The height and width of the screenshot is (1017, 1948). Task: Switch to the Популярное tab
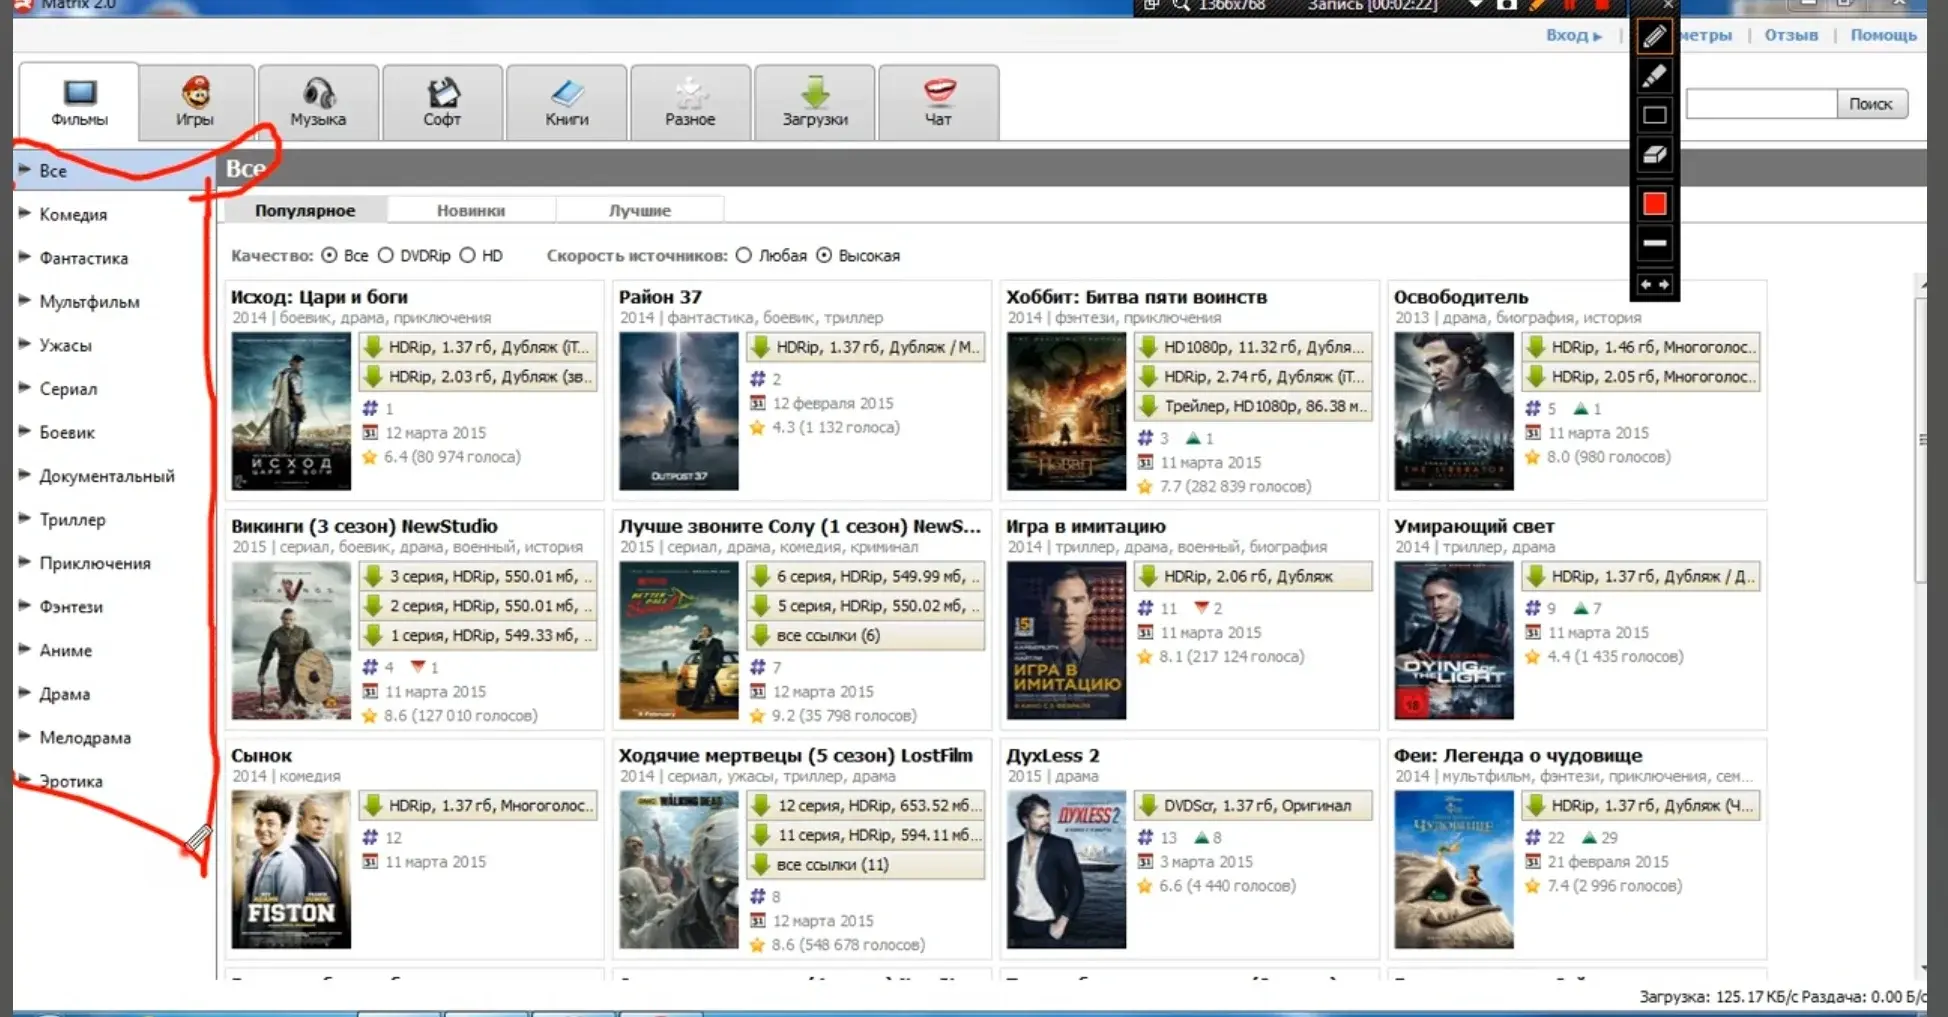click(305, 210)
